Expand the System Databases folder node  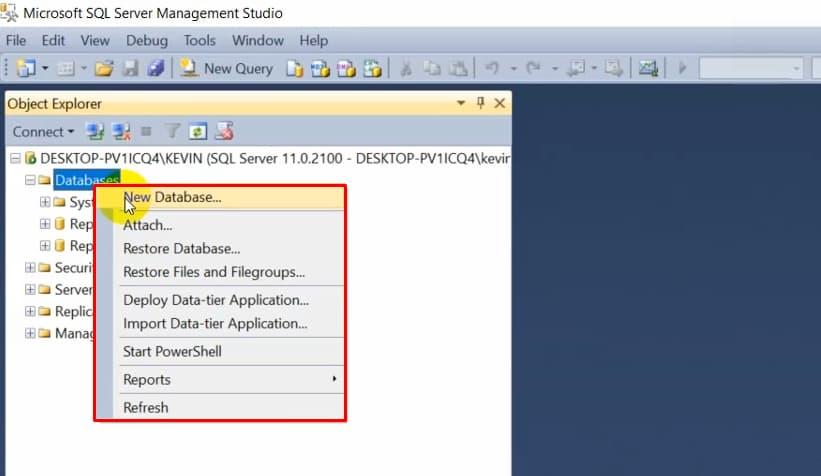[x=45, y=202]
